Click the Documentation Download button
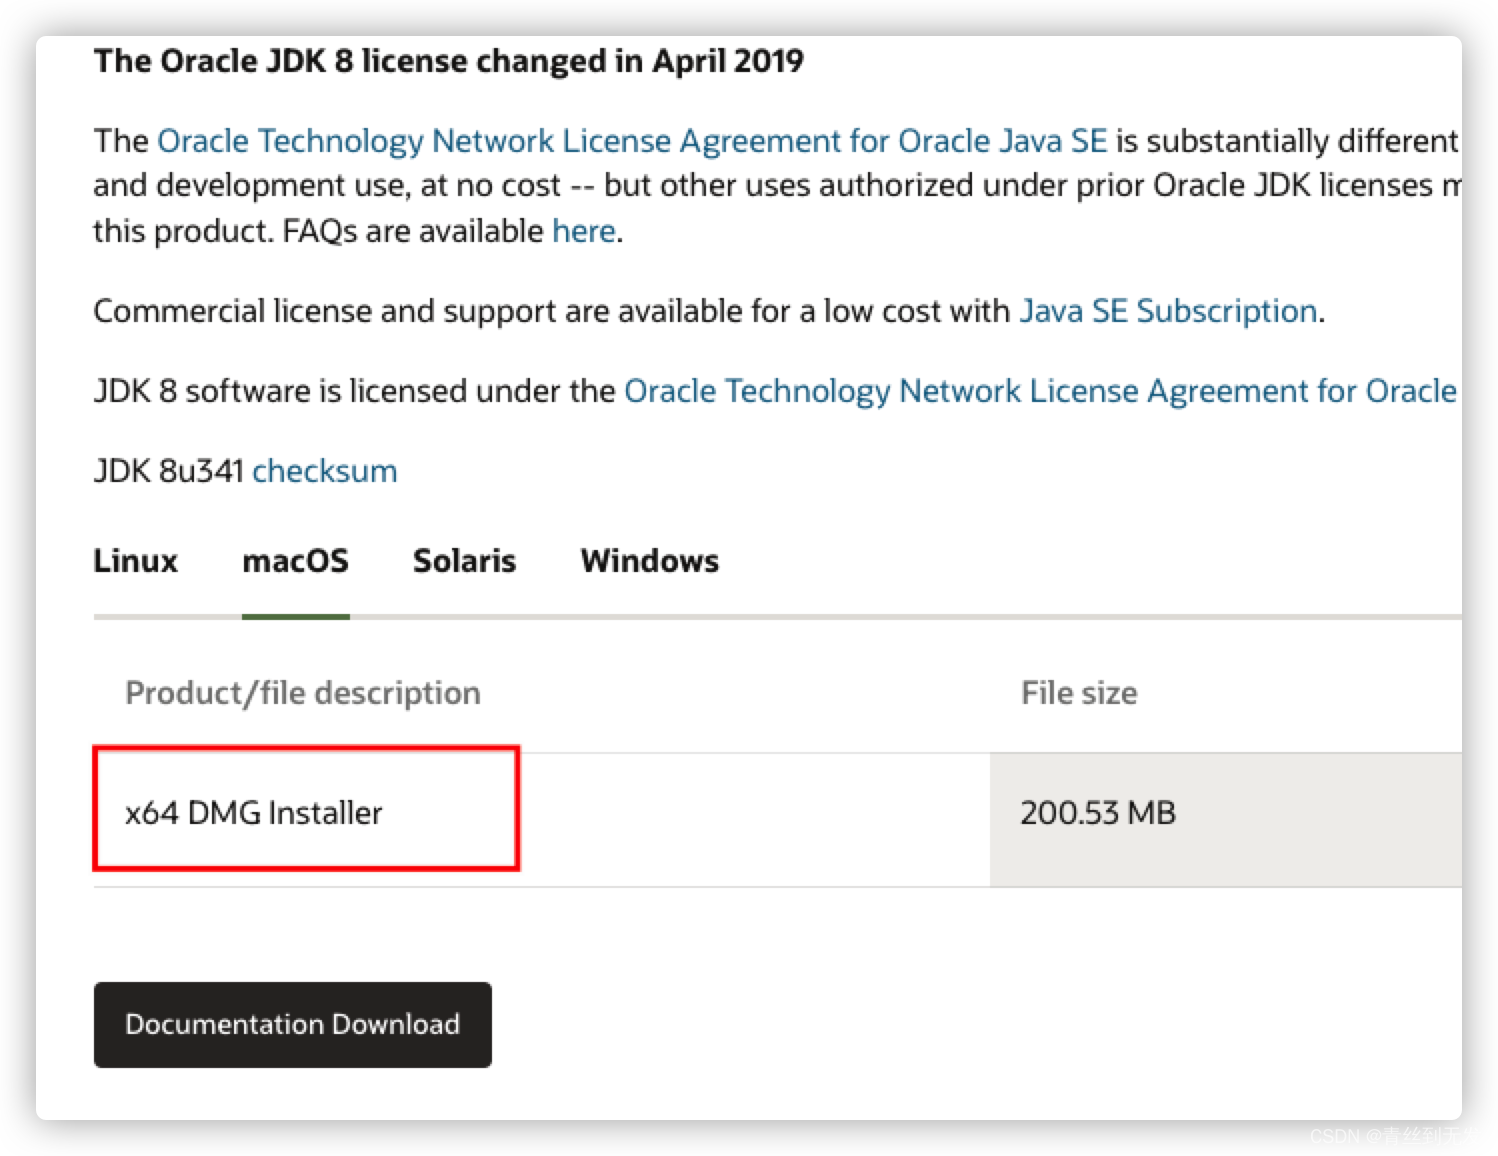 tap(292, 1024)
